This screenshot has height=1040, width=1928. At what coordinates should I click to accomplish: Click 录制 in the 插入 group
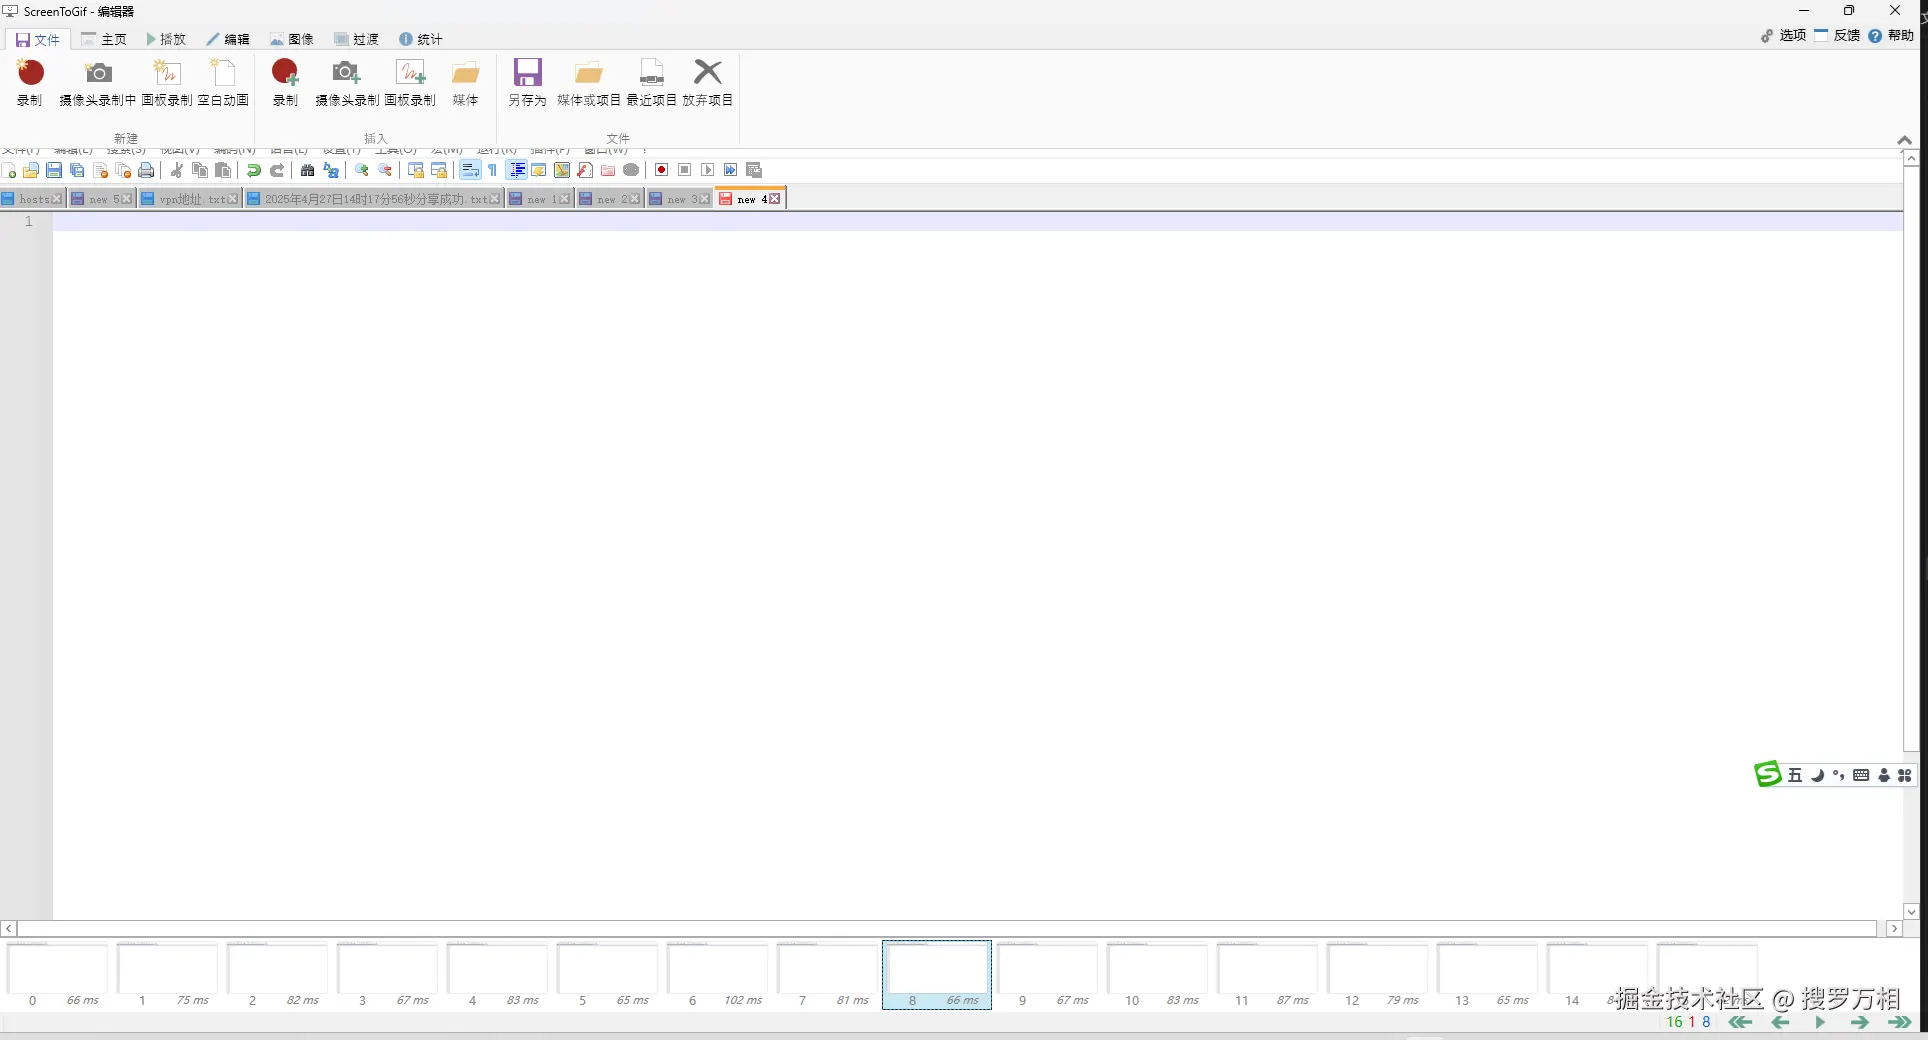[285, 82]
